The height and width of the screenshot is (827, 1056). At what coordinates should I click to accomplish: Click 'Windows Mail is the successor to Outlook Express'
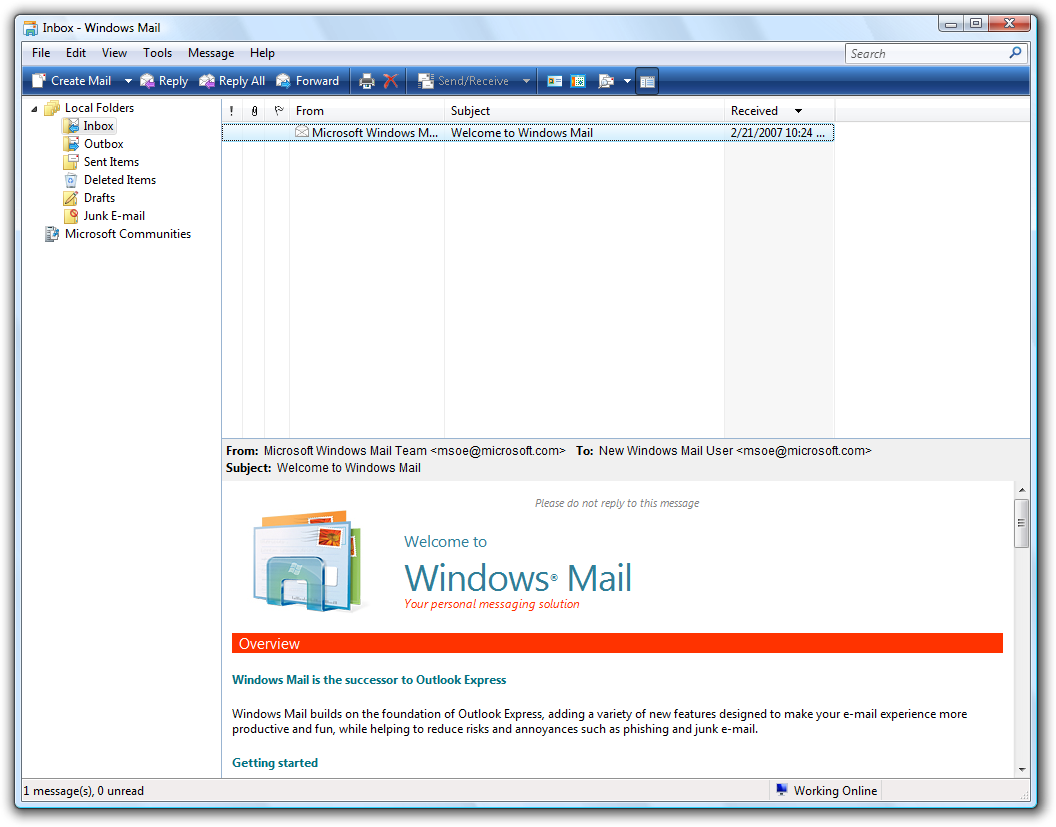pyautogui.click(x=369, y=680)
